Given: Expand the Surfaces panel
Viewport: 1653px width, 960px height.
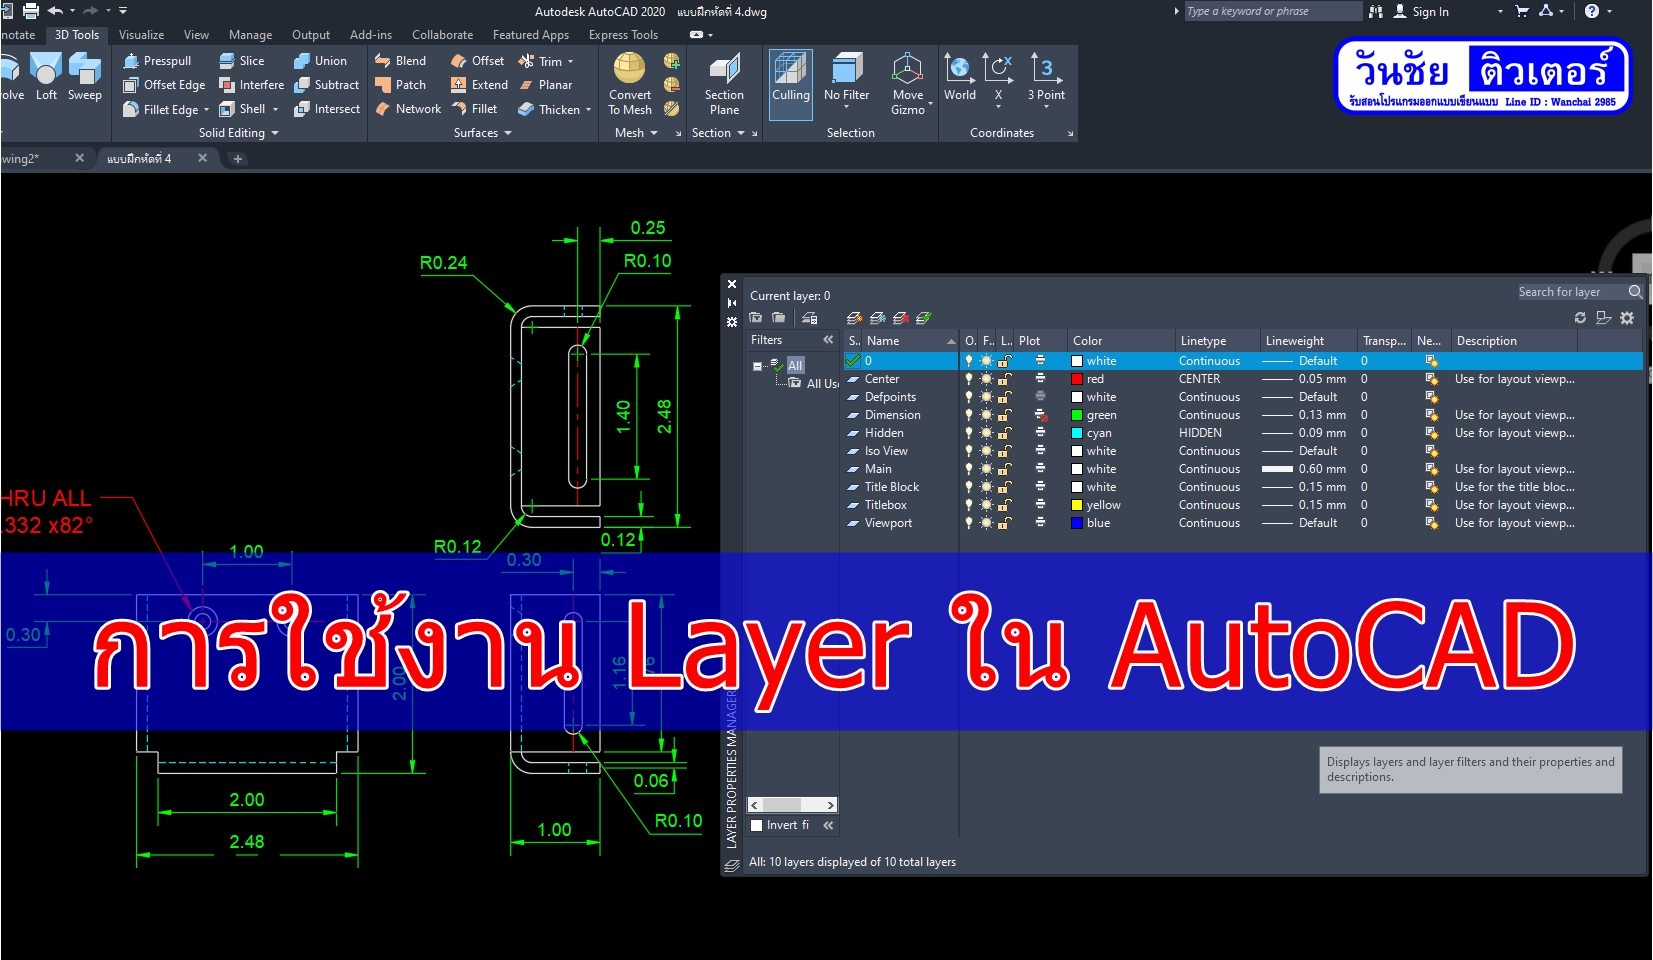Looking at the screenshot, I should tap(482, 133).
